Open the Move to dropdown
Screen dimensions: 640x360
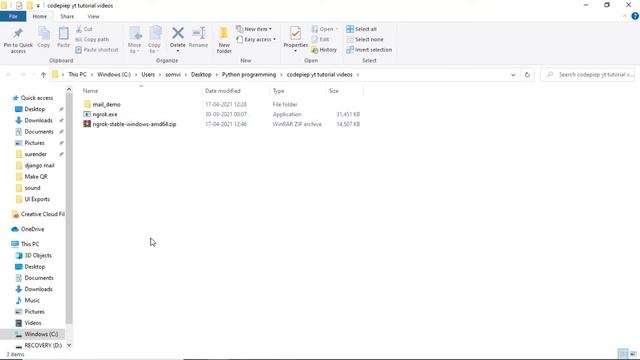(x=134, y=40)
